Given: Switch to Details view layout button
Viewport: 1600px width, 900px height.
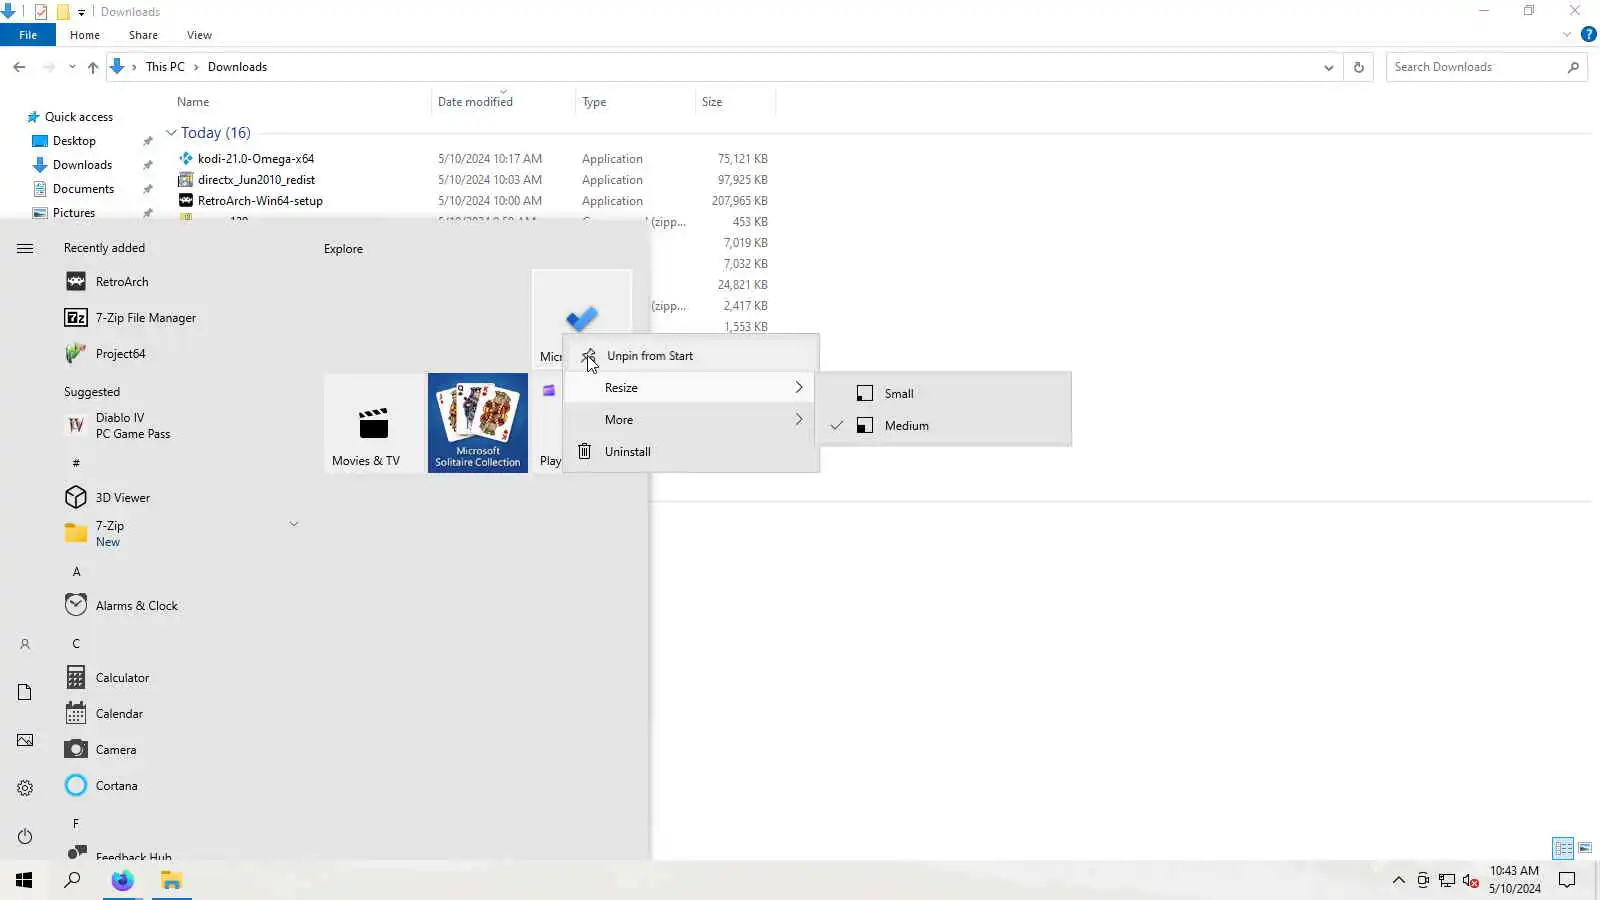Looking at the screenshot, I should [x=1563, y=848].
